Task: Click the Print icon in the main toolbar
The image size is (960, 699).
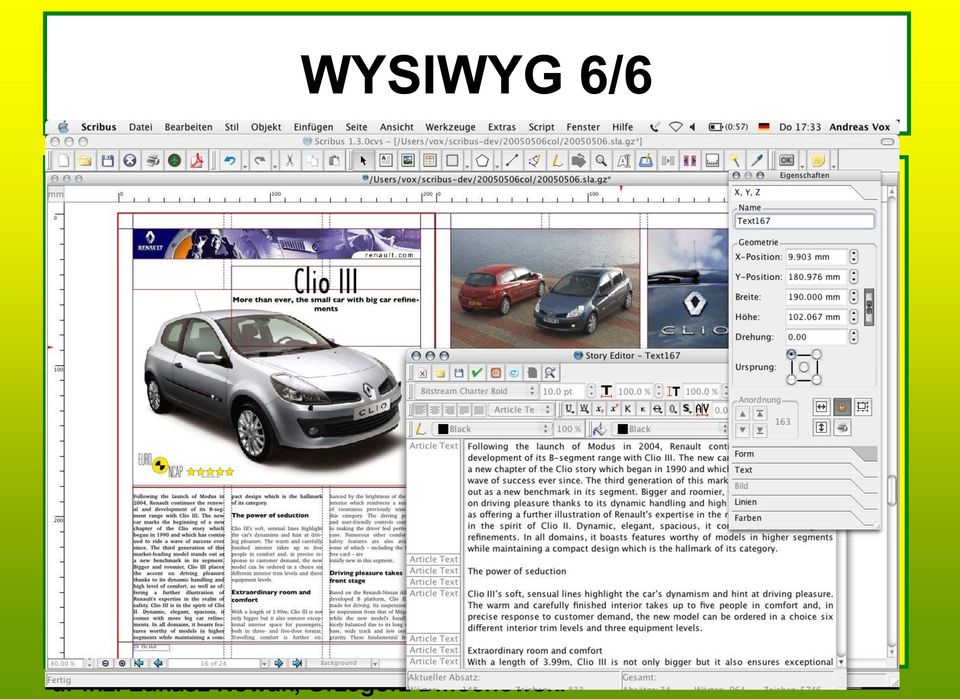Action: (x=152, y=160)
